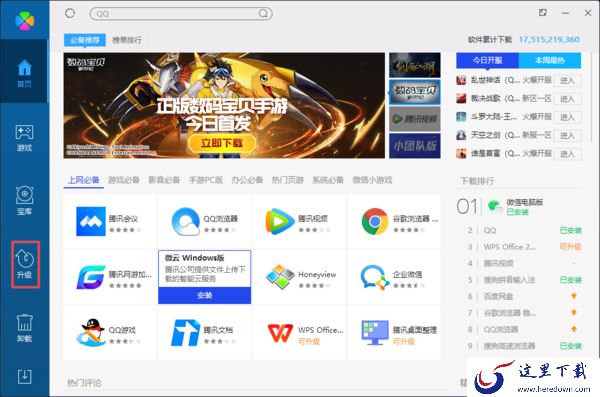Image resolution: width=600 pixels, height=397 pixels.
Task: Click the 腾讯视频 app icon in grid
Action: tap(280, 222)
